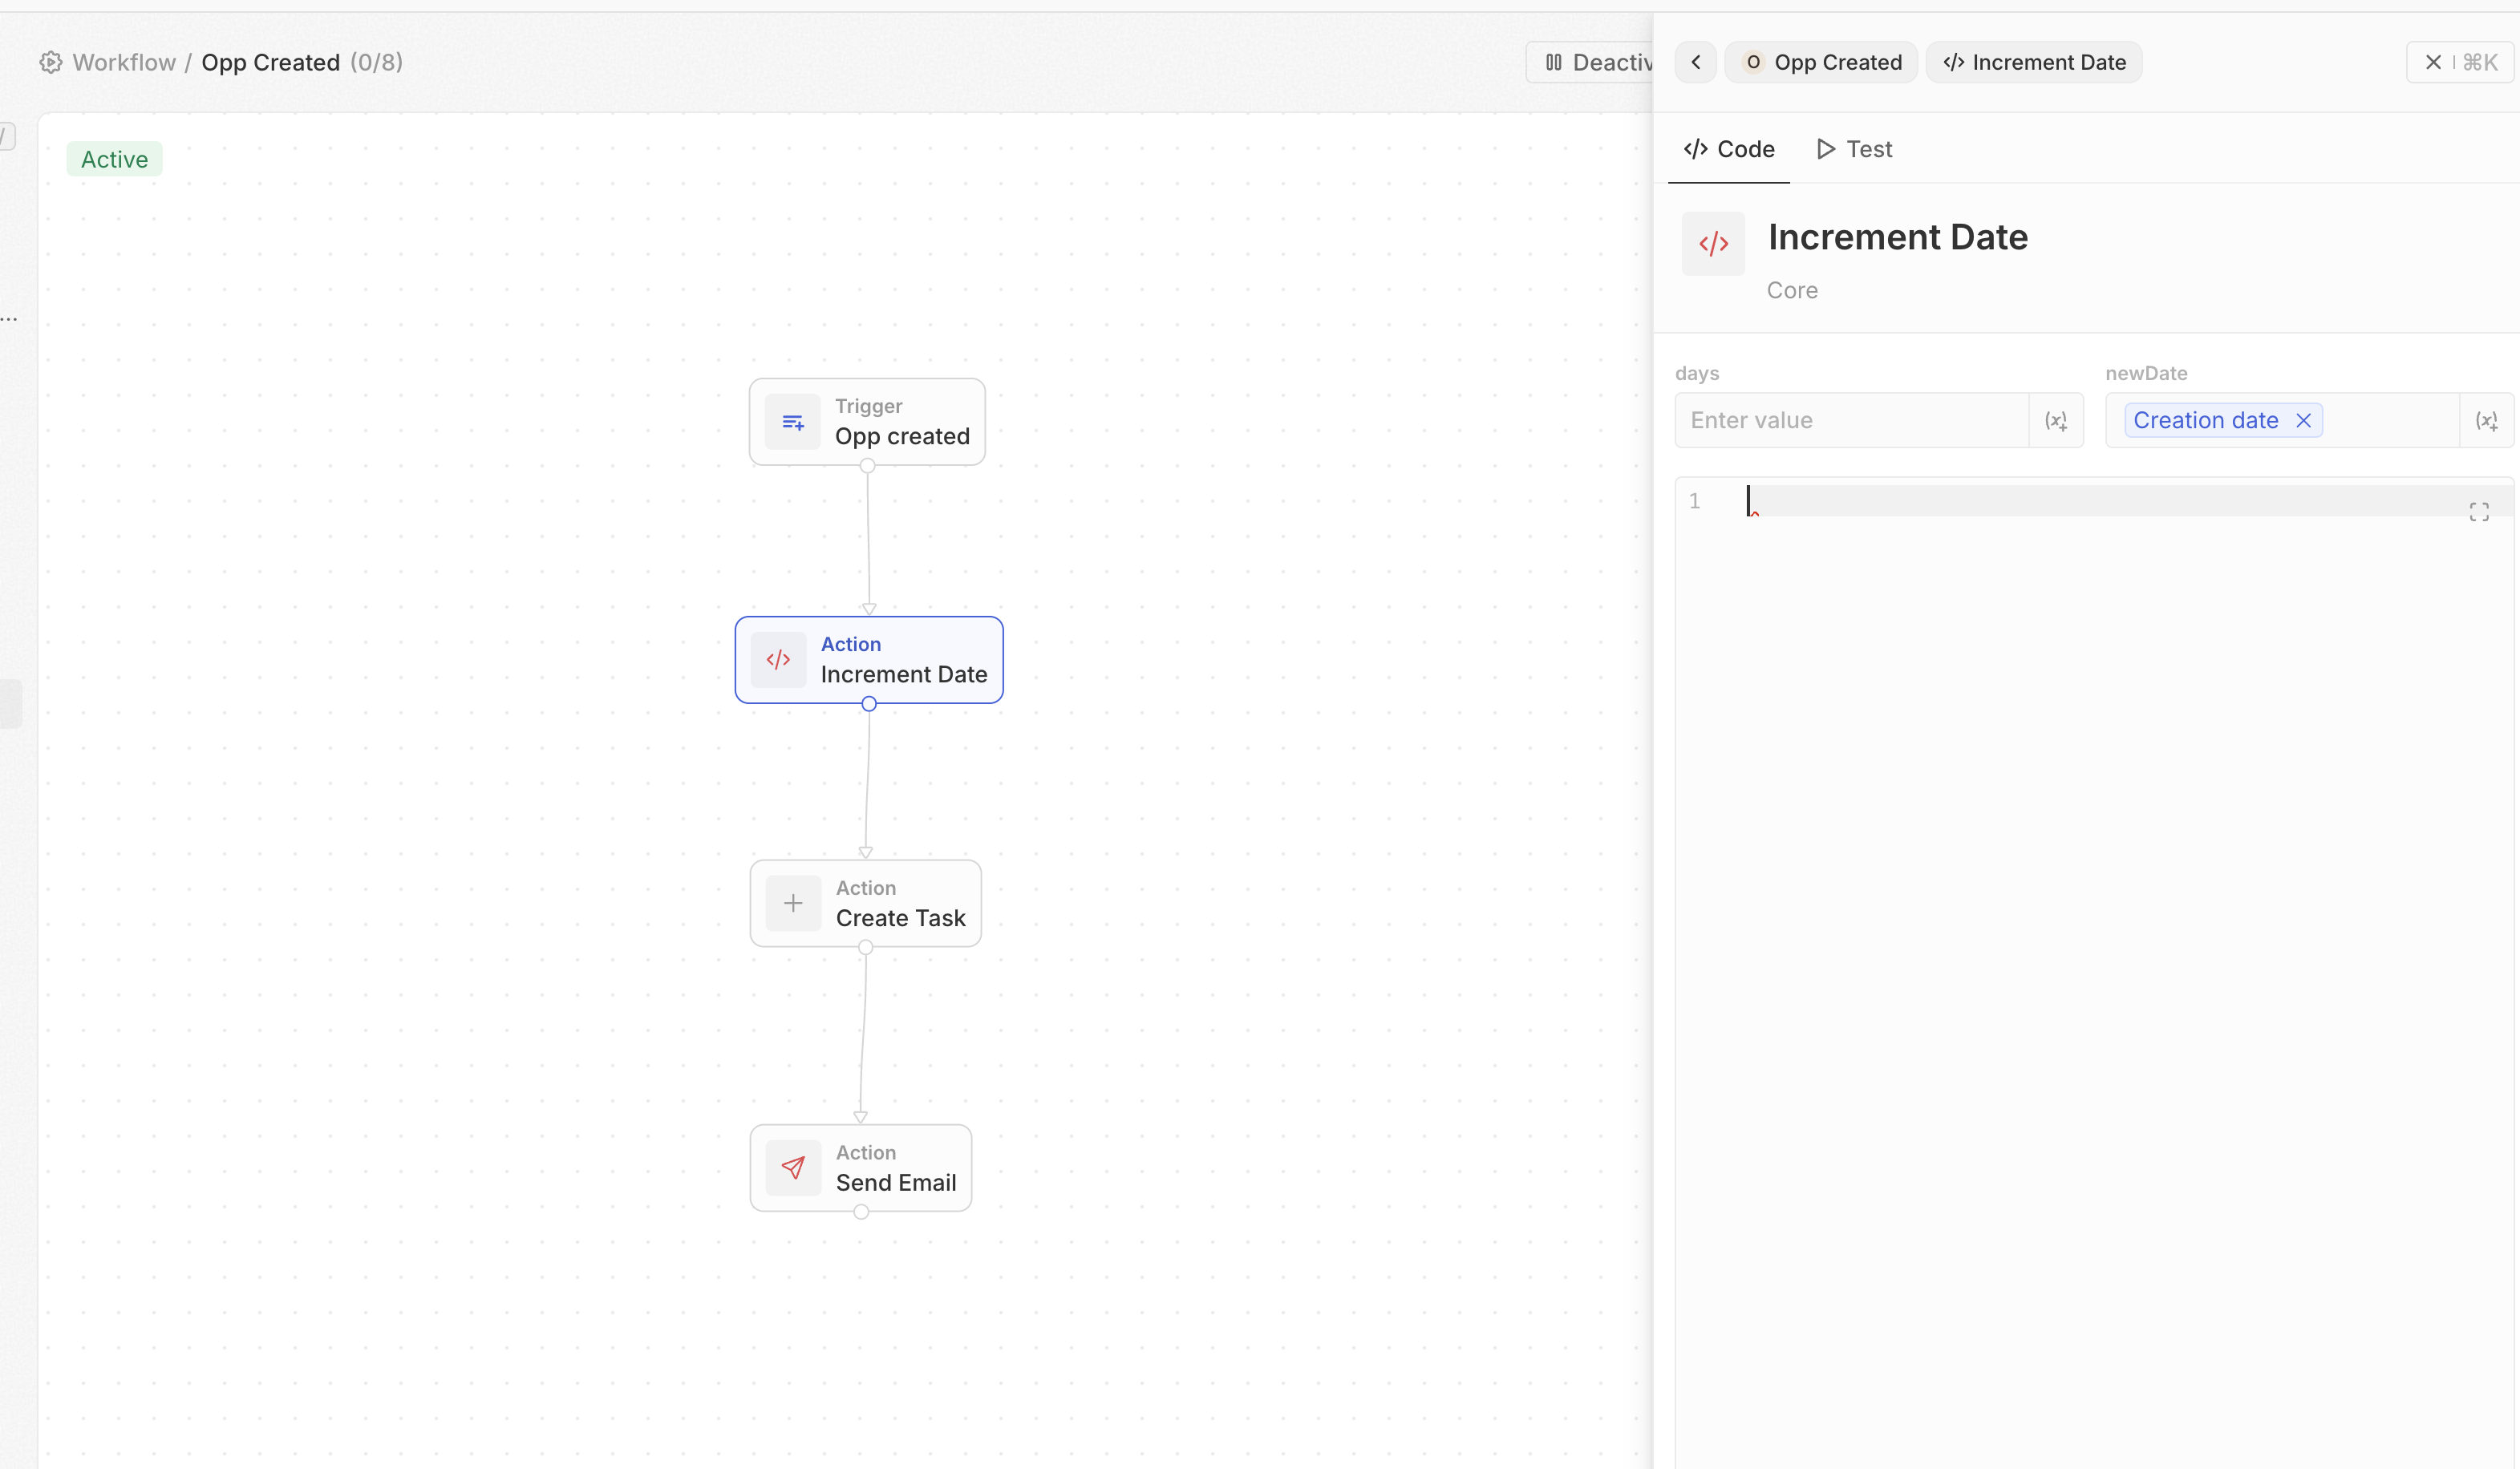Click the Increment Date breadcrumb chip

2034,63
